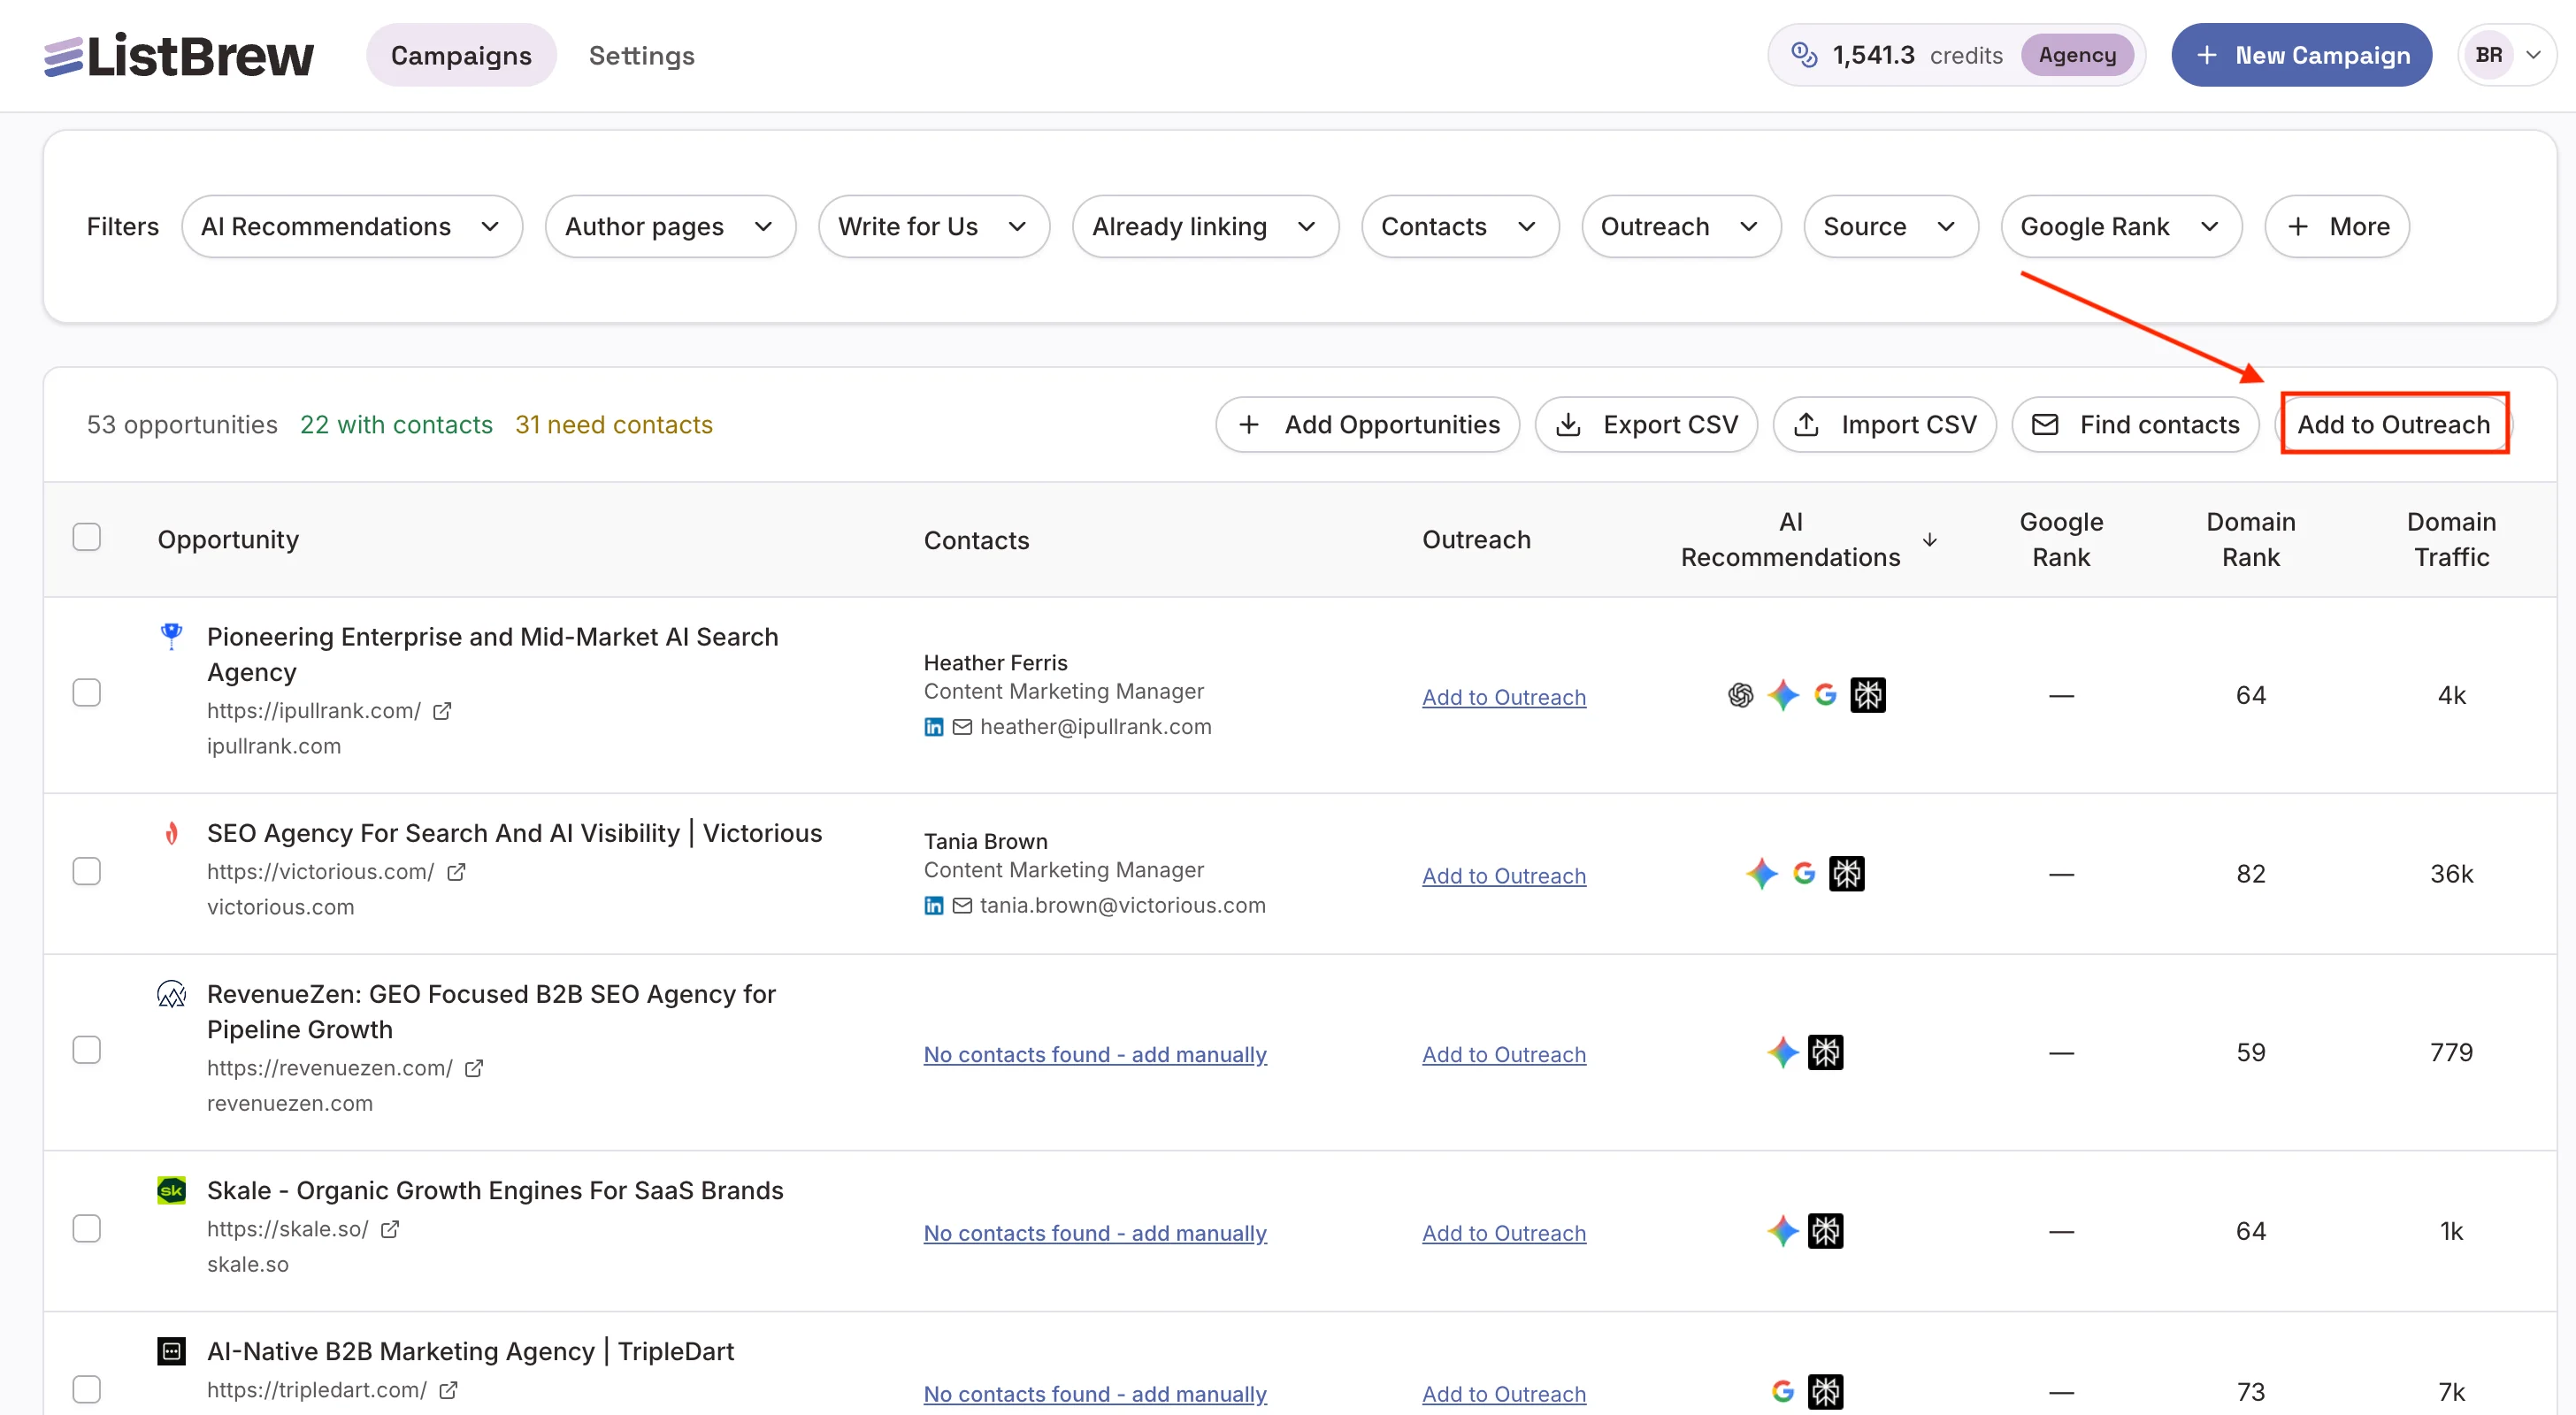Check the victorious.com row checkbox
The height and width of the screenshot is (1415, 2576).
(x=87, y=872)
